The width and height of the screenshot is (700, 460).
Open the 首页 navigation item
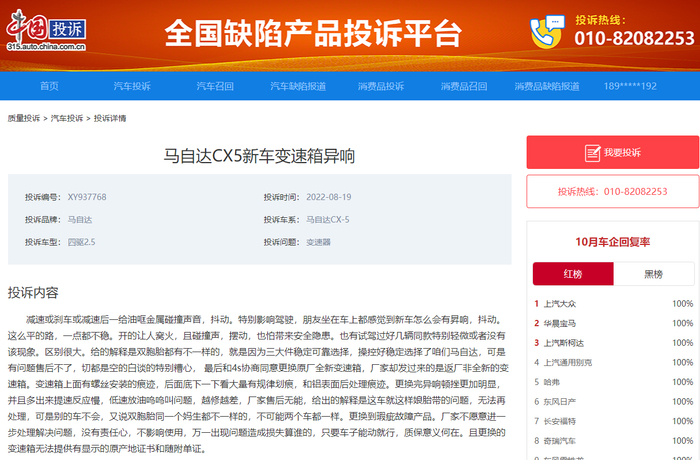coord(49,86)
